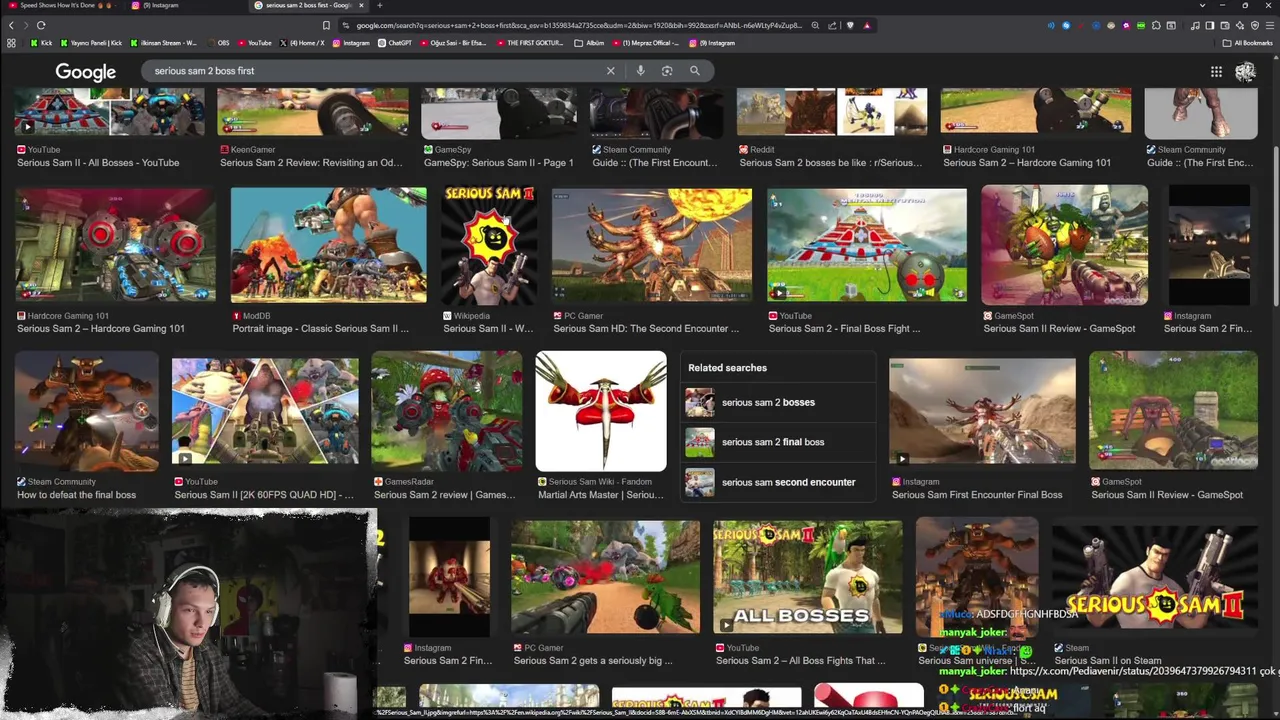Open the Google apps grid
The width and height of the screenshot is (1280, 720).
[1216, 71]
